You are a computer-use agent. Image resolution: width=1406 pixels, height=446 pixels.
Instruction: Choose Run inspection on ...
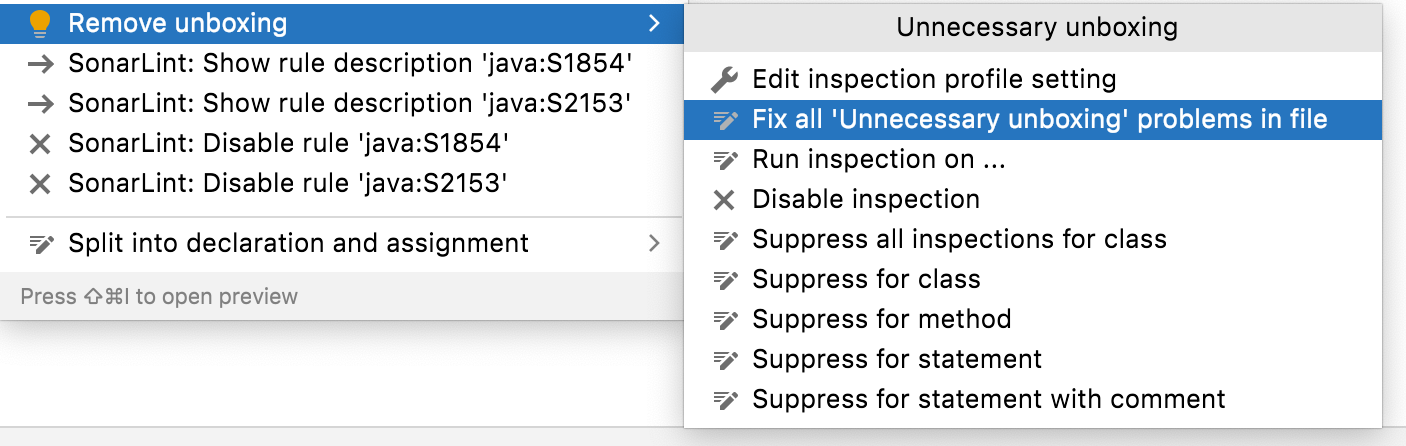(1033, 159)
